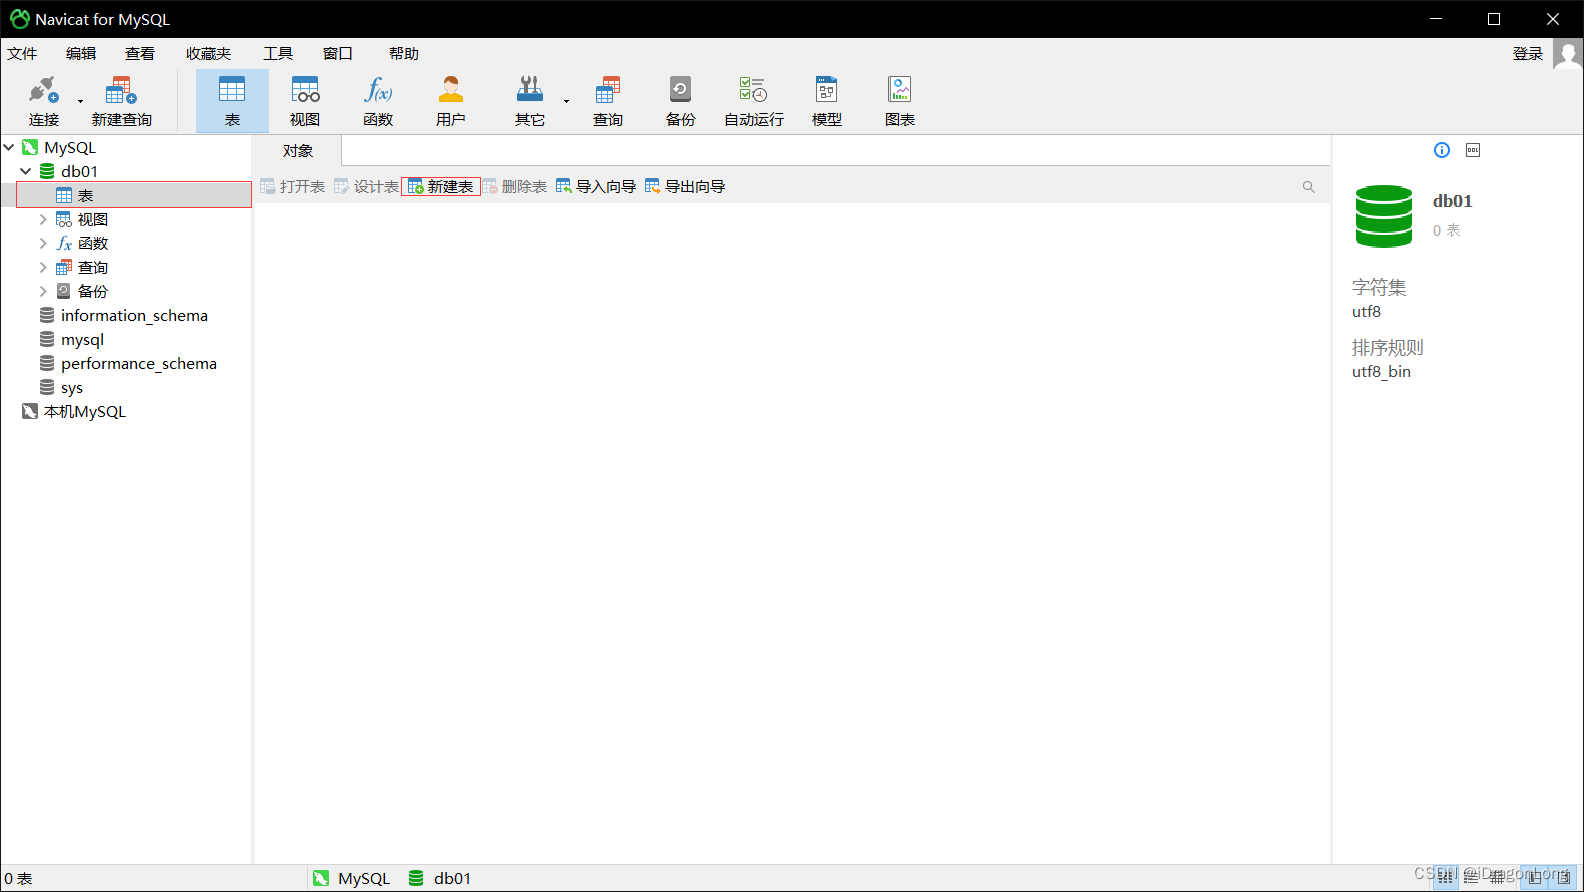Image resolution: width=1584 pixels, height=892 pixels.
Task: Toggle the navigation pane visibility button
Action: pos(1536,878)
